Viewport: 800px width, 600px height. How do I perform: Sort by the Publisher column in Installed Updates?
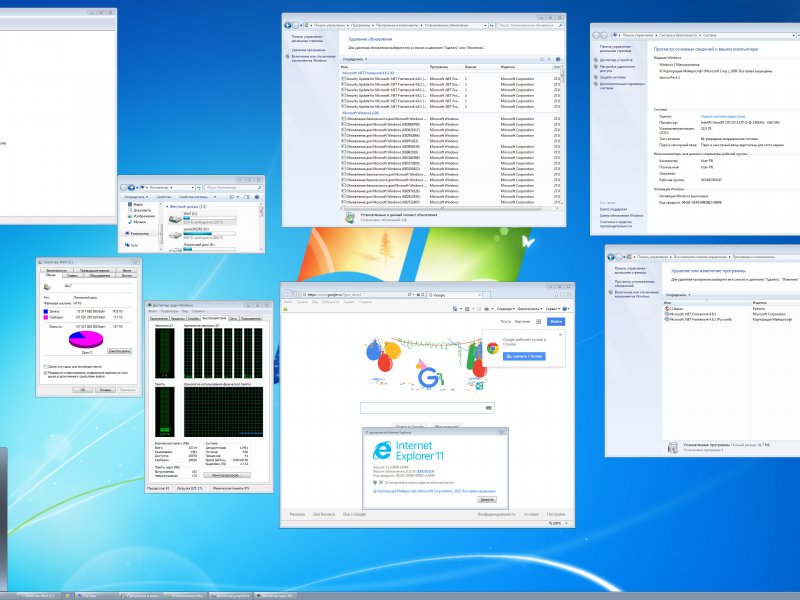tap(526, 67)
